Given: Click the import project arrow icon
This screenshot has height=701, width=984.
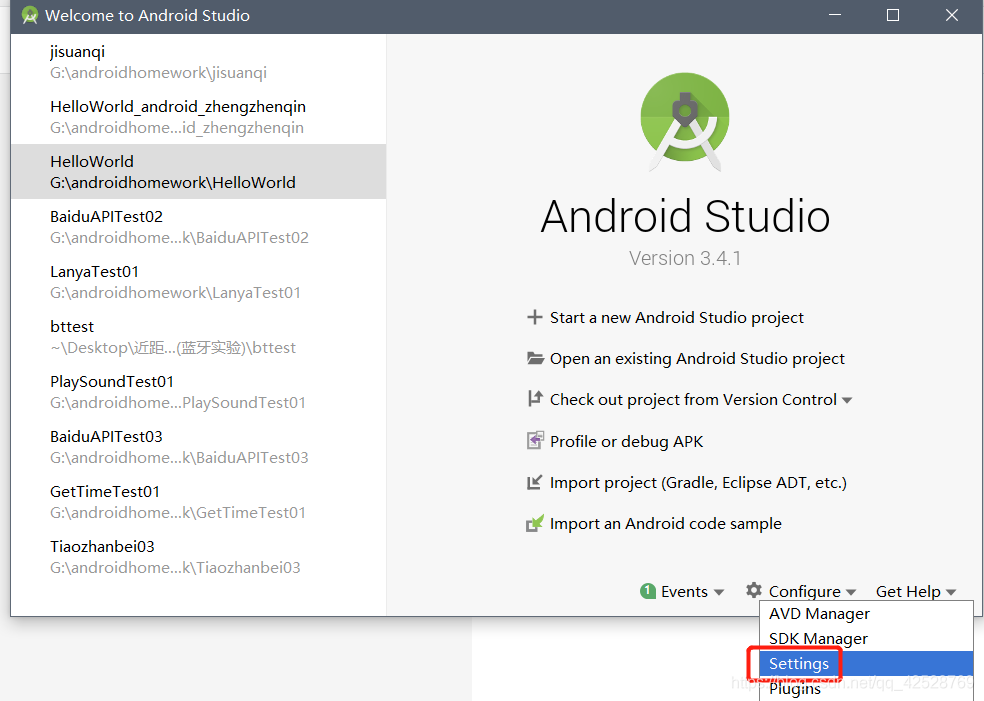Looking at the screenshot, I should [x=535, y=482].
